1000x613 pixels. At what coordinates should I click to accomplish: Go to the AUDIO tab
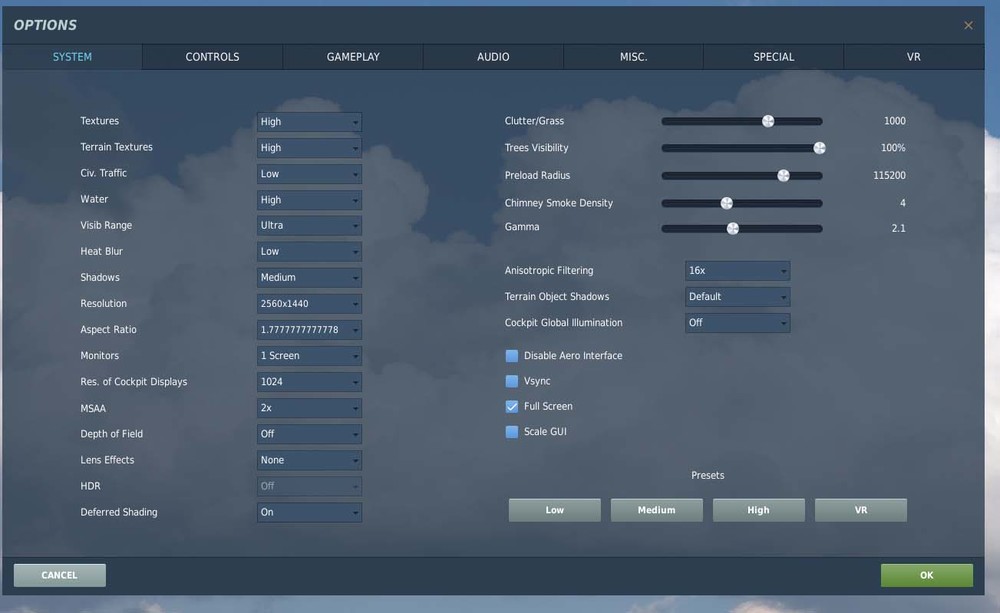click(x=493, y=57)
